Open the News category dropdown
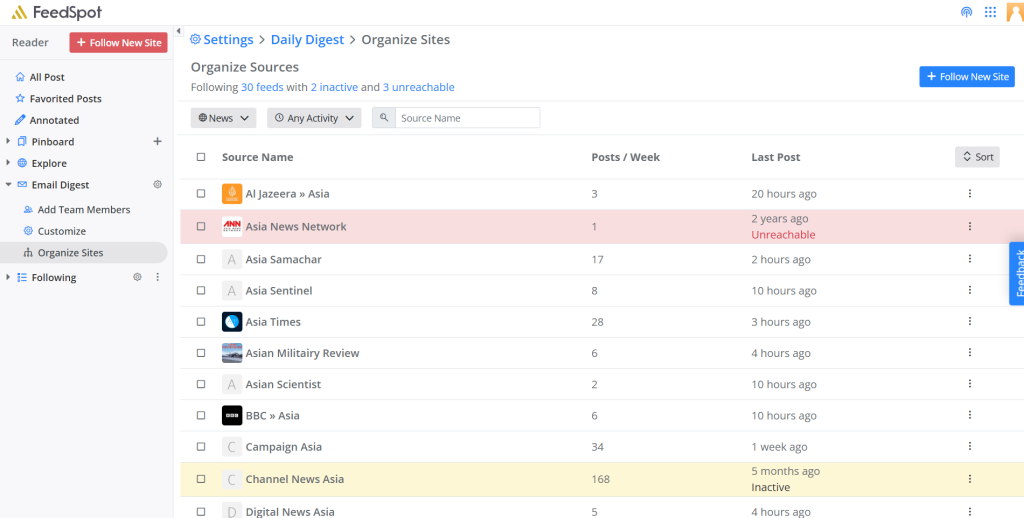This screenshot has height=518, width=1024. click(x=223, y=118)
